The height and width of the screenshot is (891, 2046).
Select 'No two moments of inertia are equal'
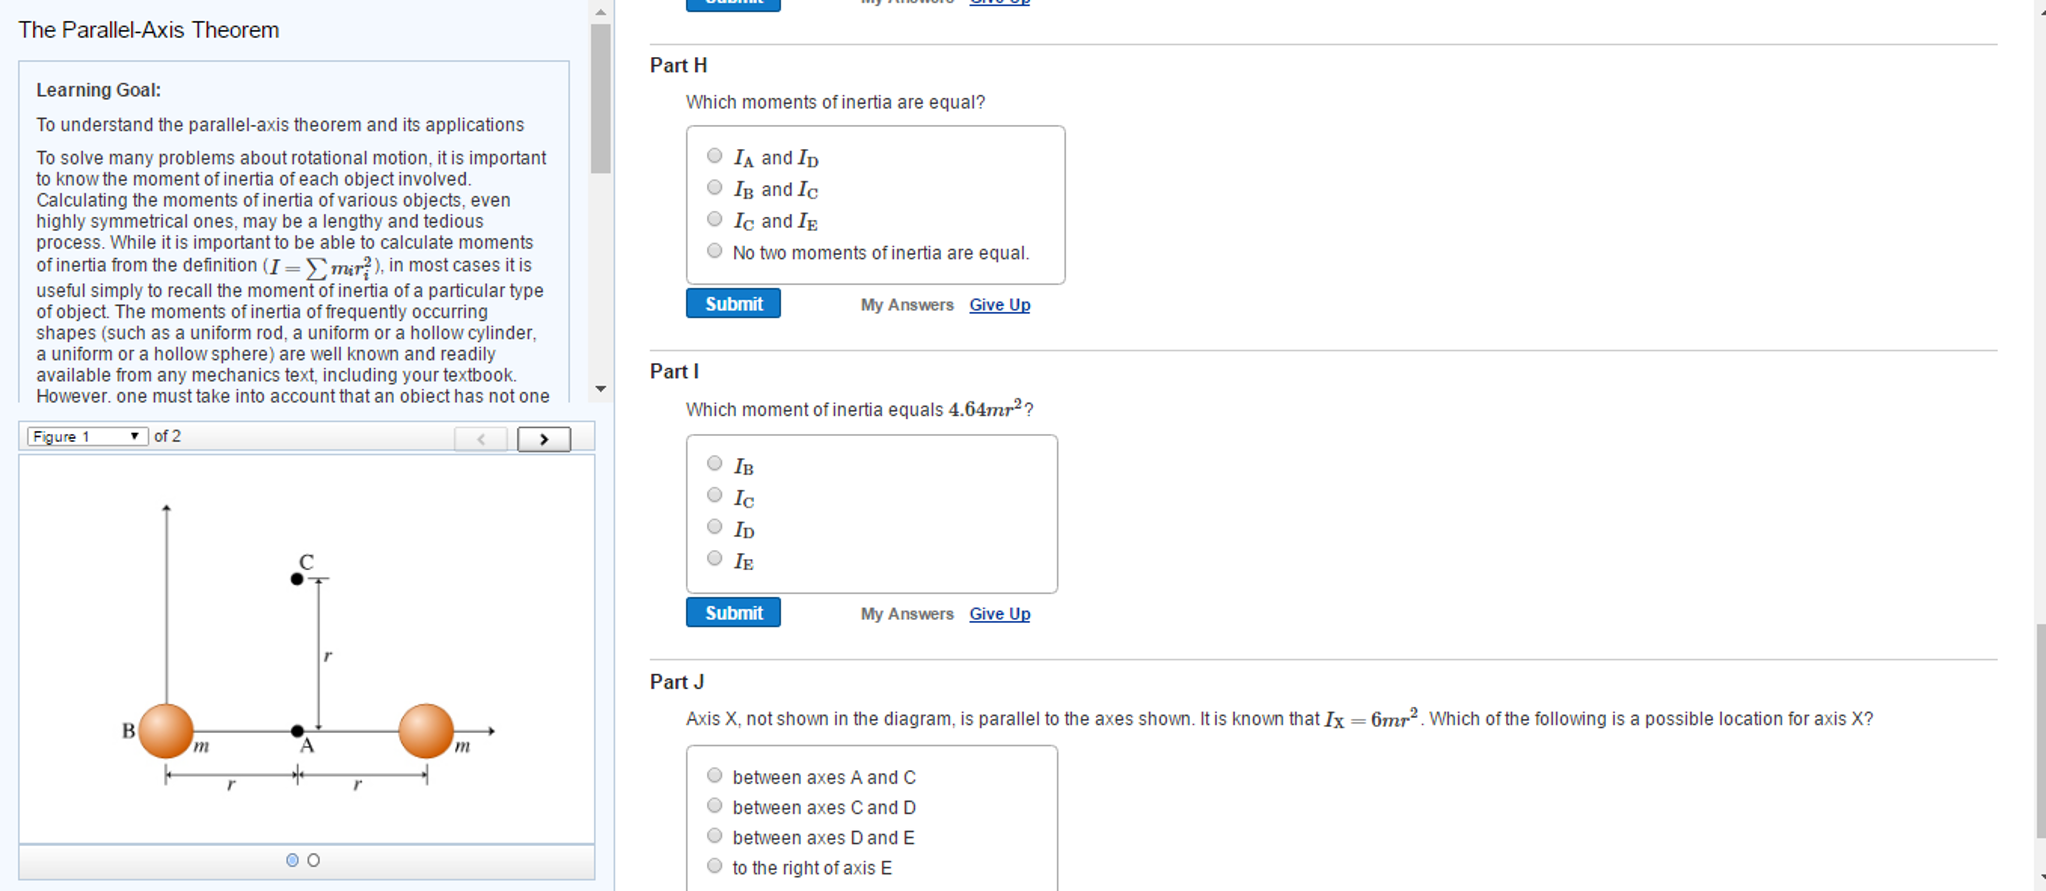click(714, 250)
